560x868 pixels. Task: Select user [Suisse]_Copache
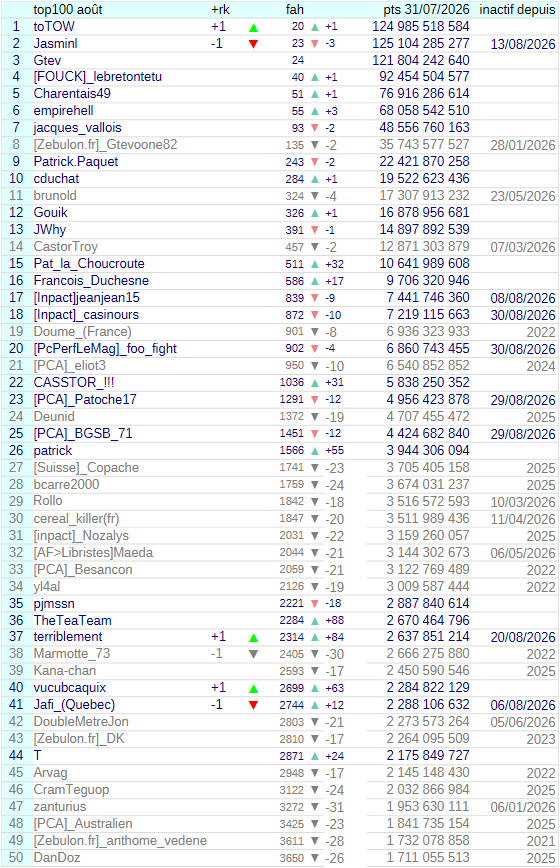[x=86, y=468]
